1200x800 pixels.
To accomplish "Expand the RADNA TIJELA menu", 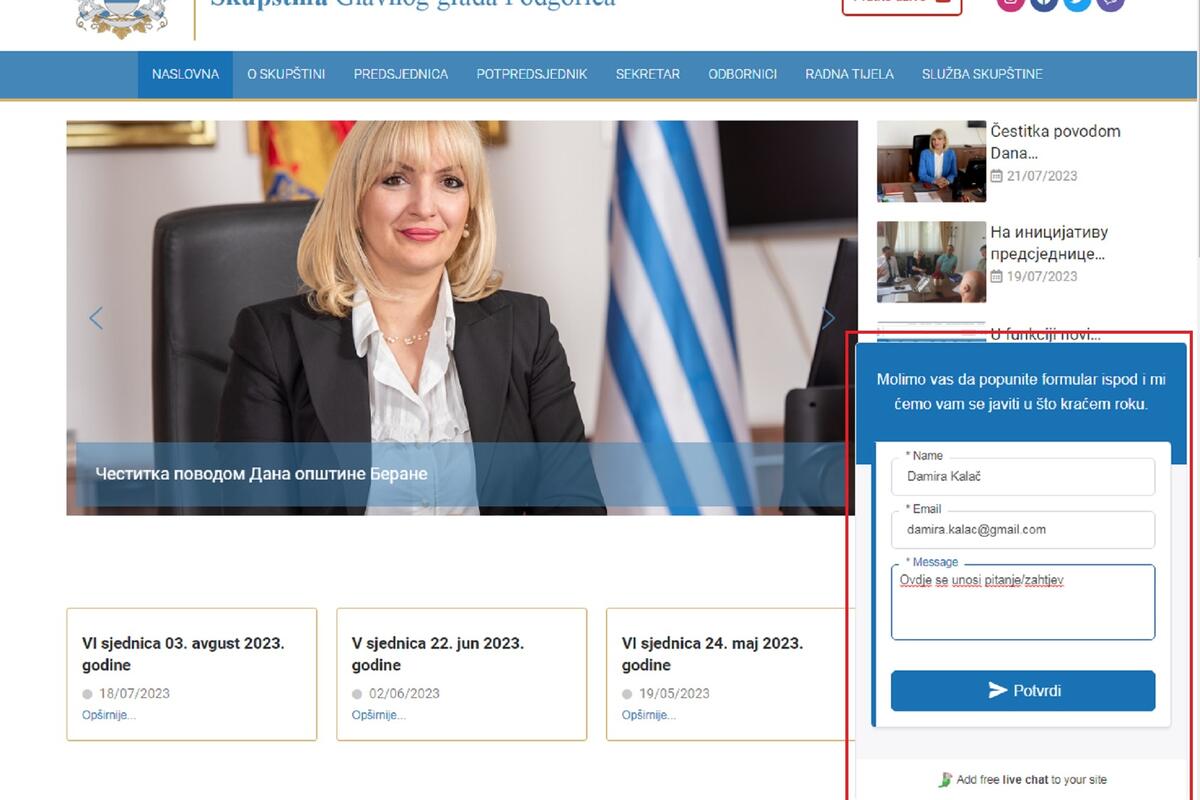I will tap(849, 74).
